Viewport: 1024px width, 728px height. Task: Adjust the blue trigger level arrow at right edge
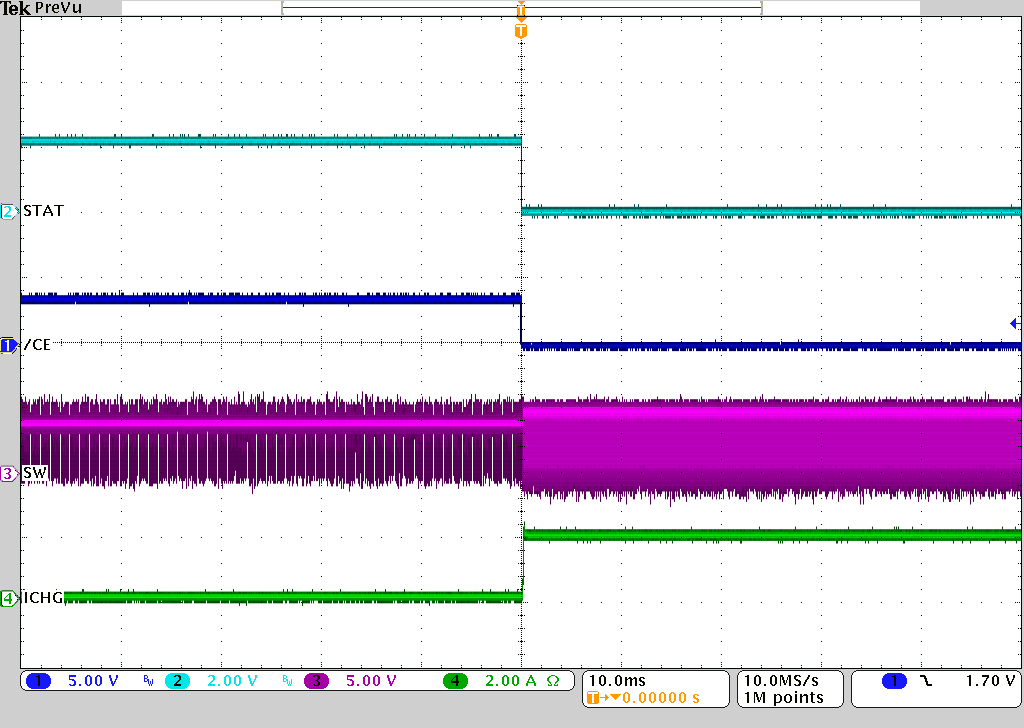[1014, 323]
